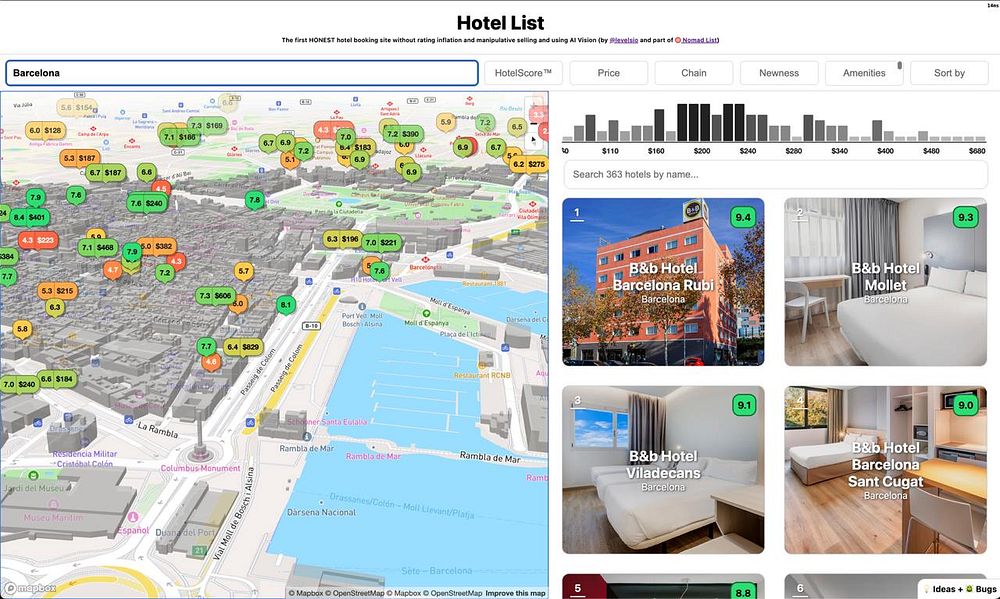Viewport: 1000px width, 599px height.
Task: Zoom out the map with minus control
Action: pyautogui.click(x=534, y=122)
